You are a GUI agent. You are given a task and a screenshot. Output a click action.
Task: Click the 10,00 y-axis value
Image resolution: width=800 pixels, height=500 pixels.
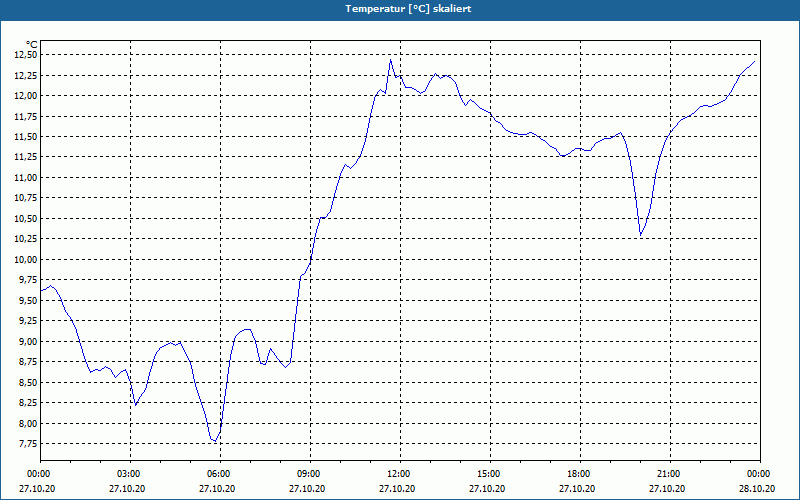pyautogui.click(x=25, y=260)
